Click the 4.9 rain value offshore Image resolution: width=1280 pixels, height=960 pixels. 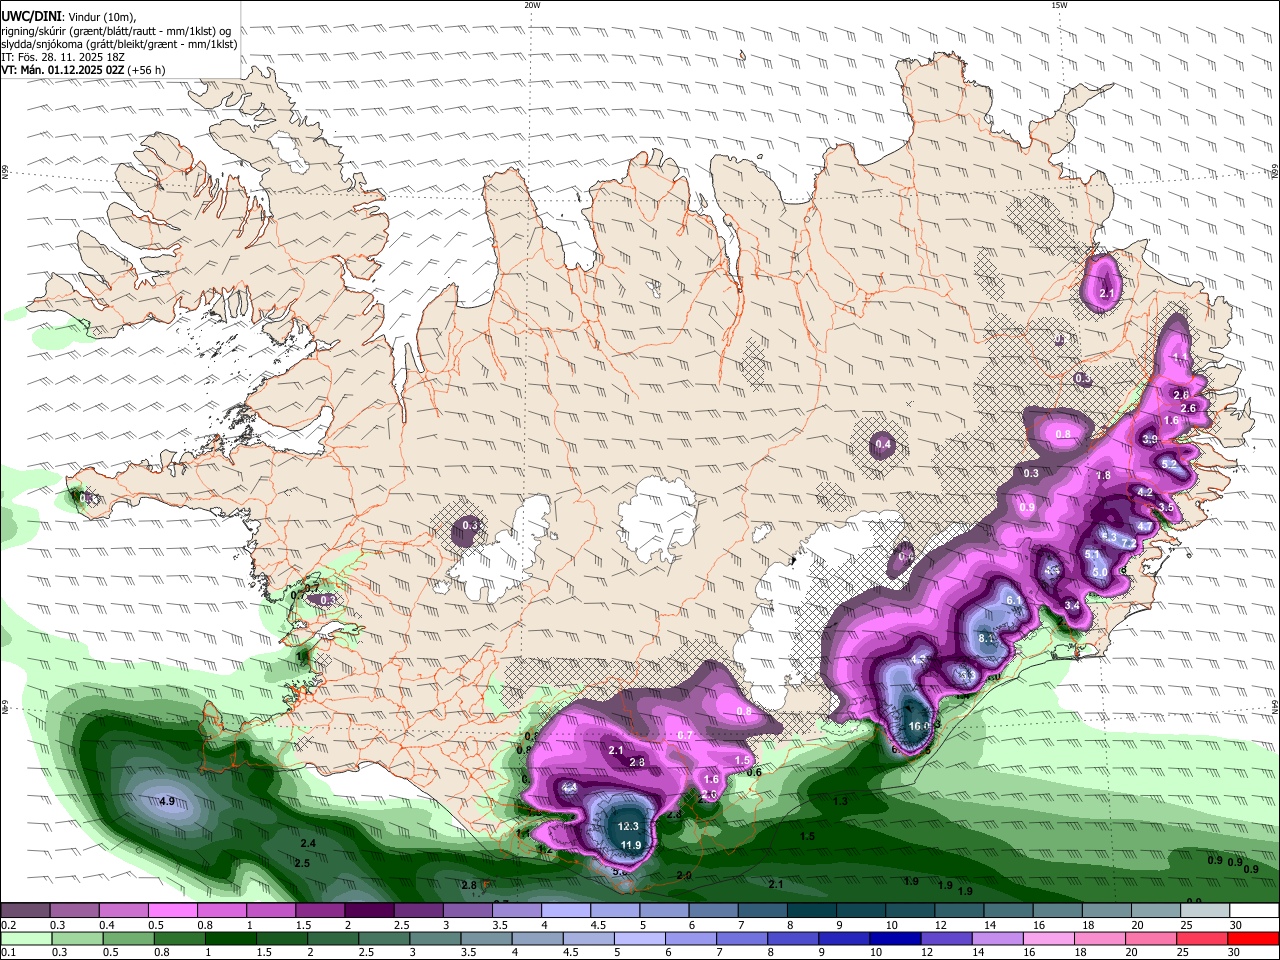(168, 801)
